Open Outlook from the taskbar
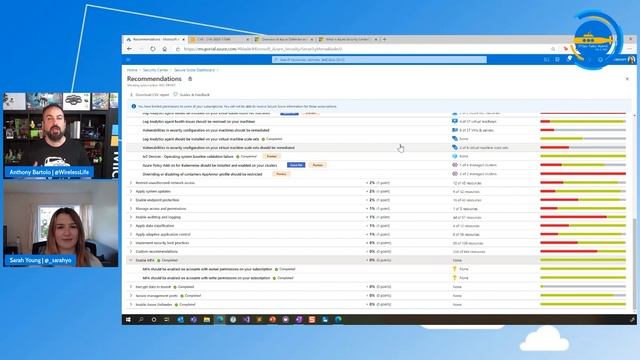Viewport: 640px width, 360px height. tap(180, 320)
